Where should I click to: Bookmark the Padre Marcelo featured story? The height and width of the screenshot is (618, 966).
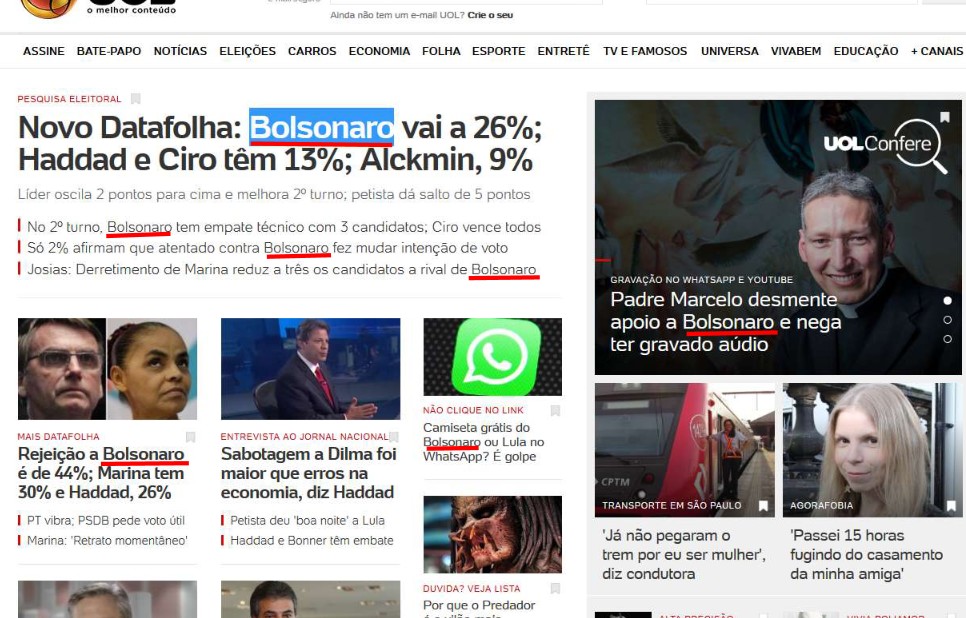944,117
